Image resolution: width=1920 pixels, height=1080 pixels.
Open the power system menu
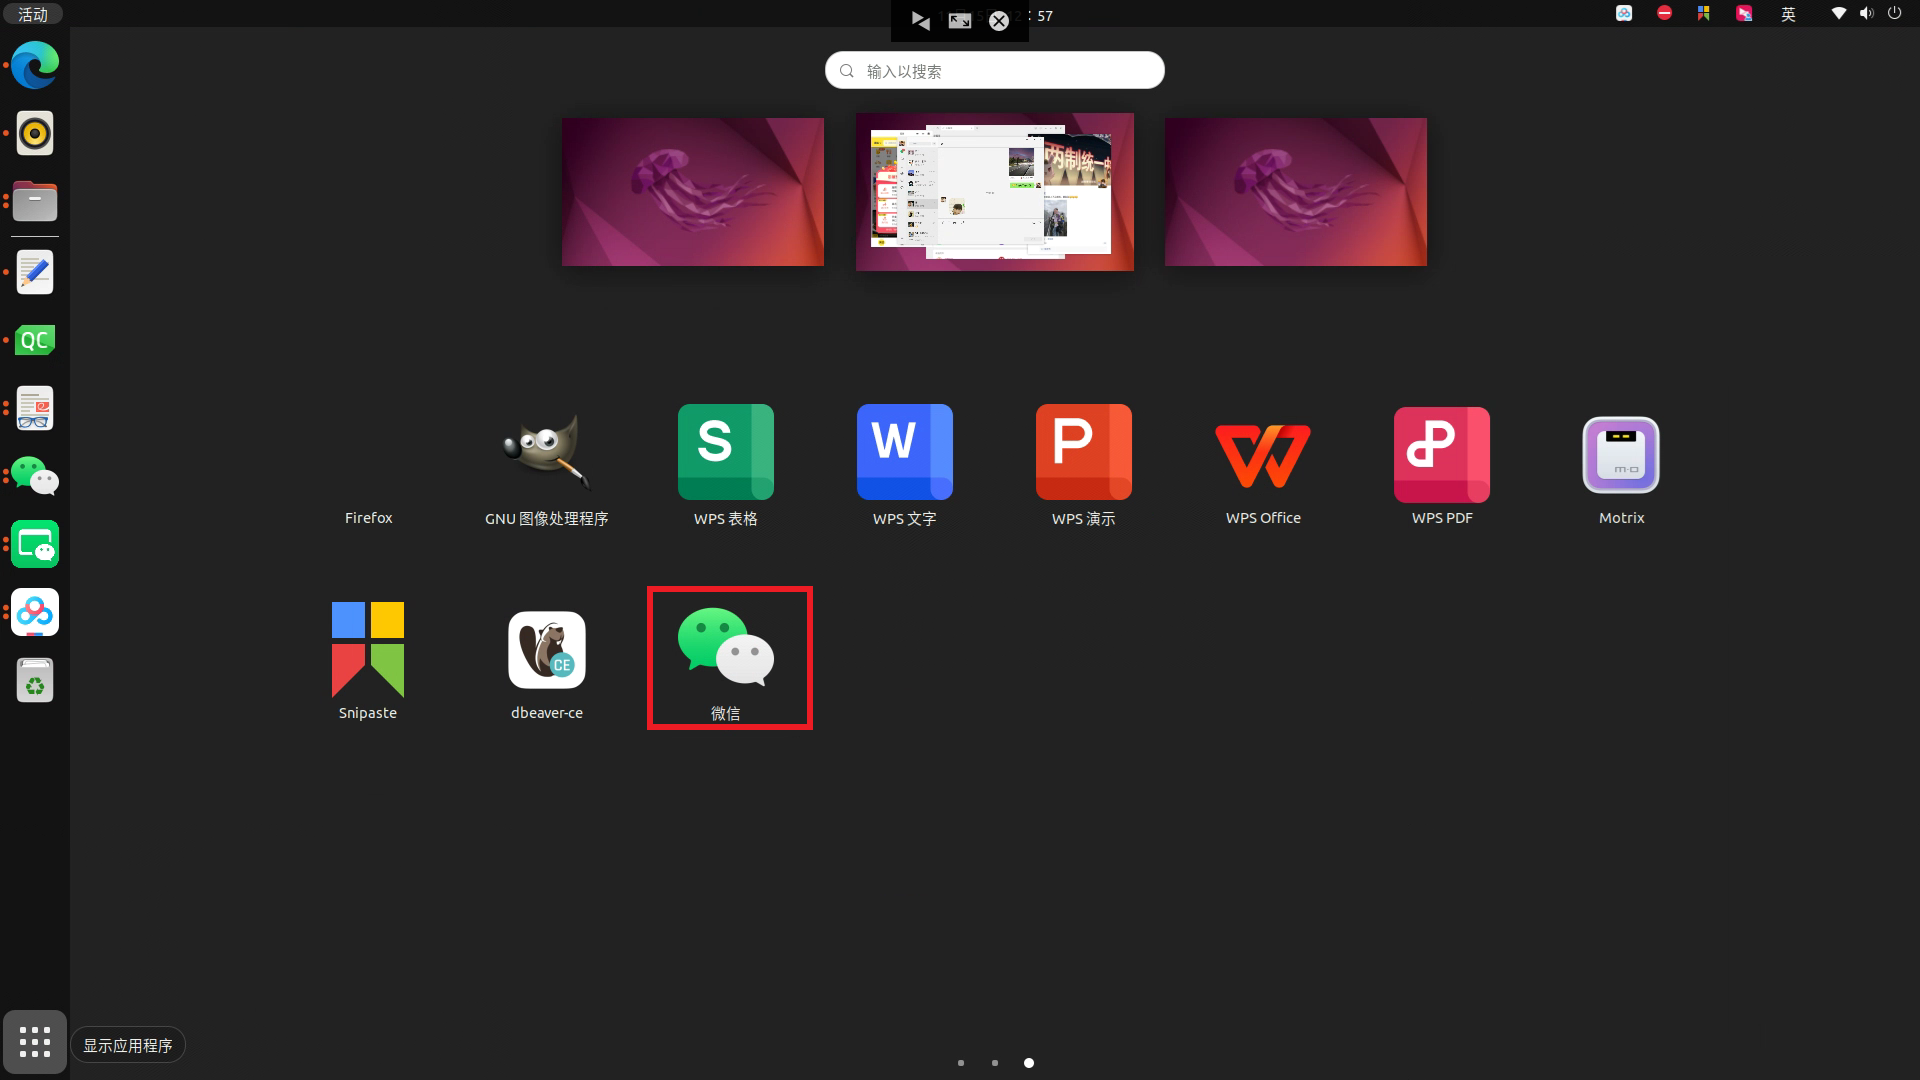(1894, 13)
